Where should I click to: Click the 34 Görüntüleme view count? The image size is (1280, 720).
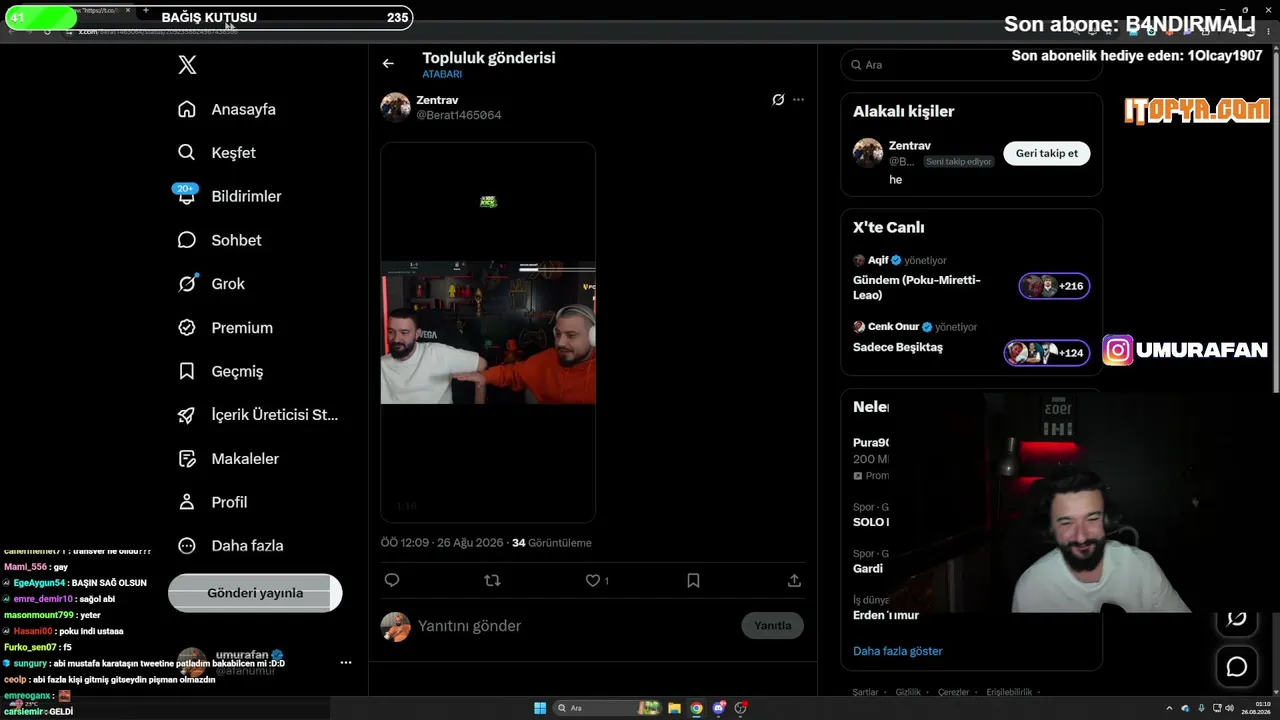552,543
